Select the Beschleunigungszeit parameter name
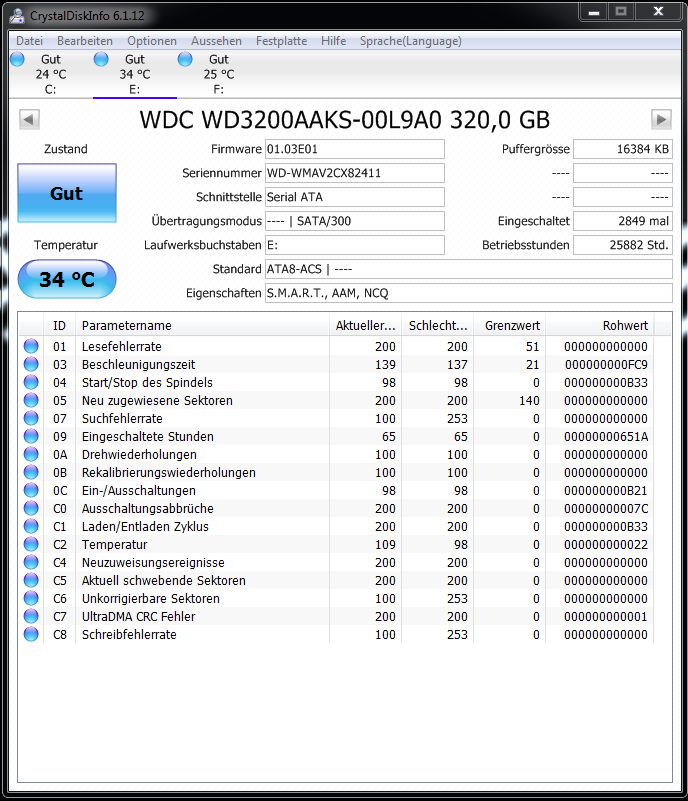Image resolution: width=688 pixels, height=801 pixels. (138, 364)
